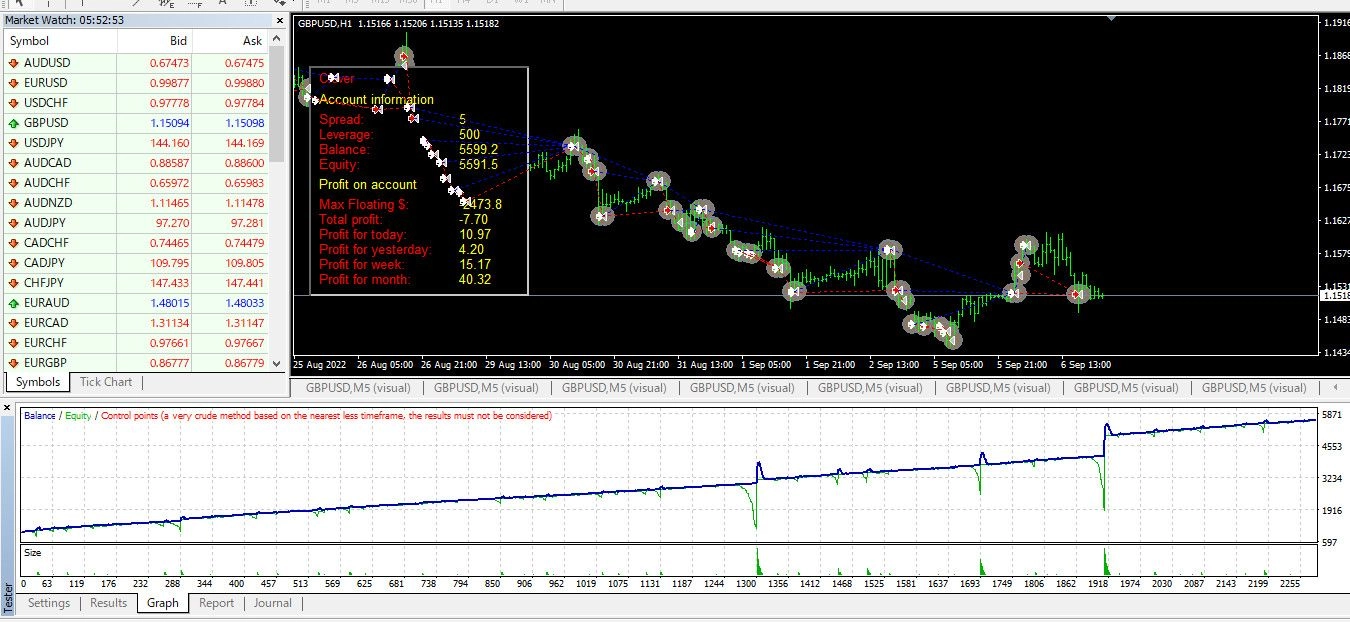The image size is (1350, 622).
Task: Click the EURAUD green up-arrow icon
Action: coord(14,303)
